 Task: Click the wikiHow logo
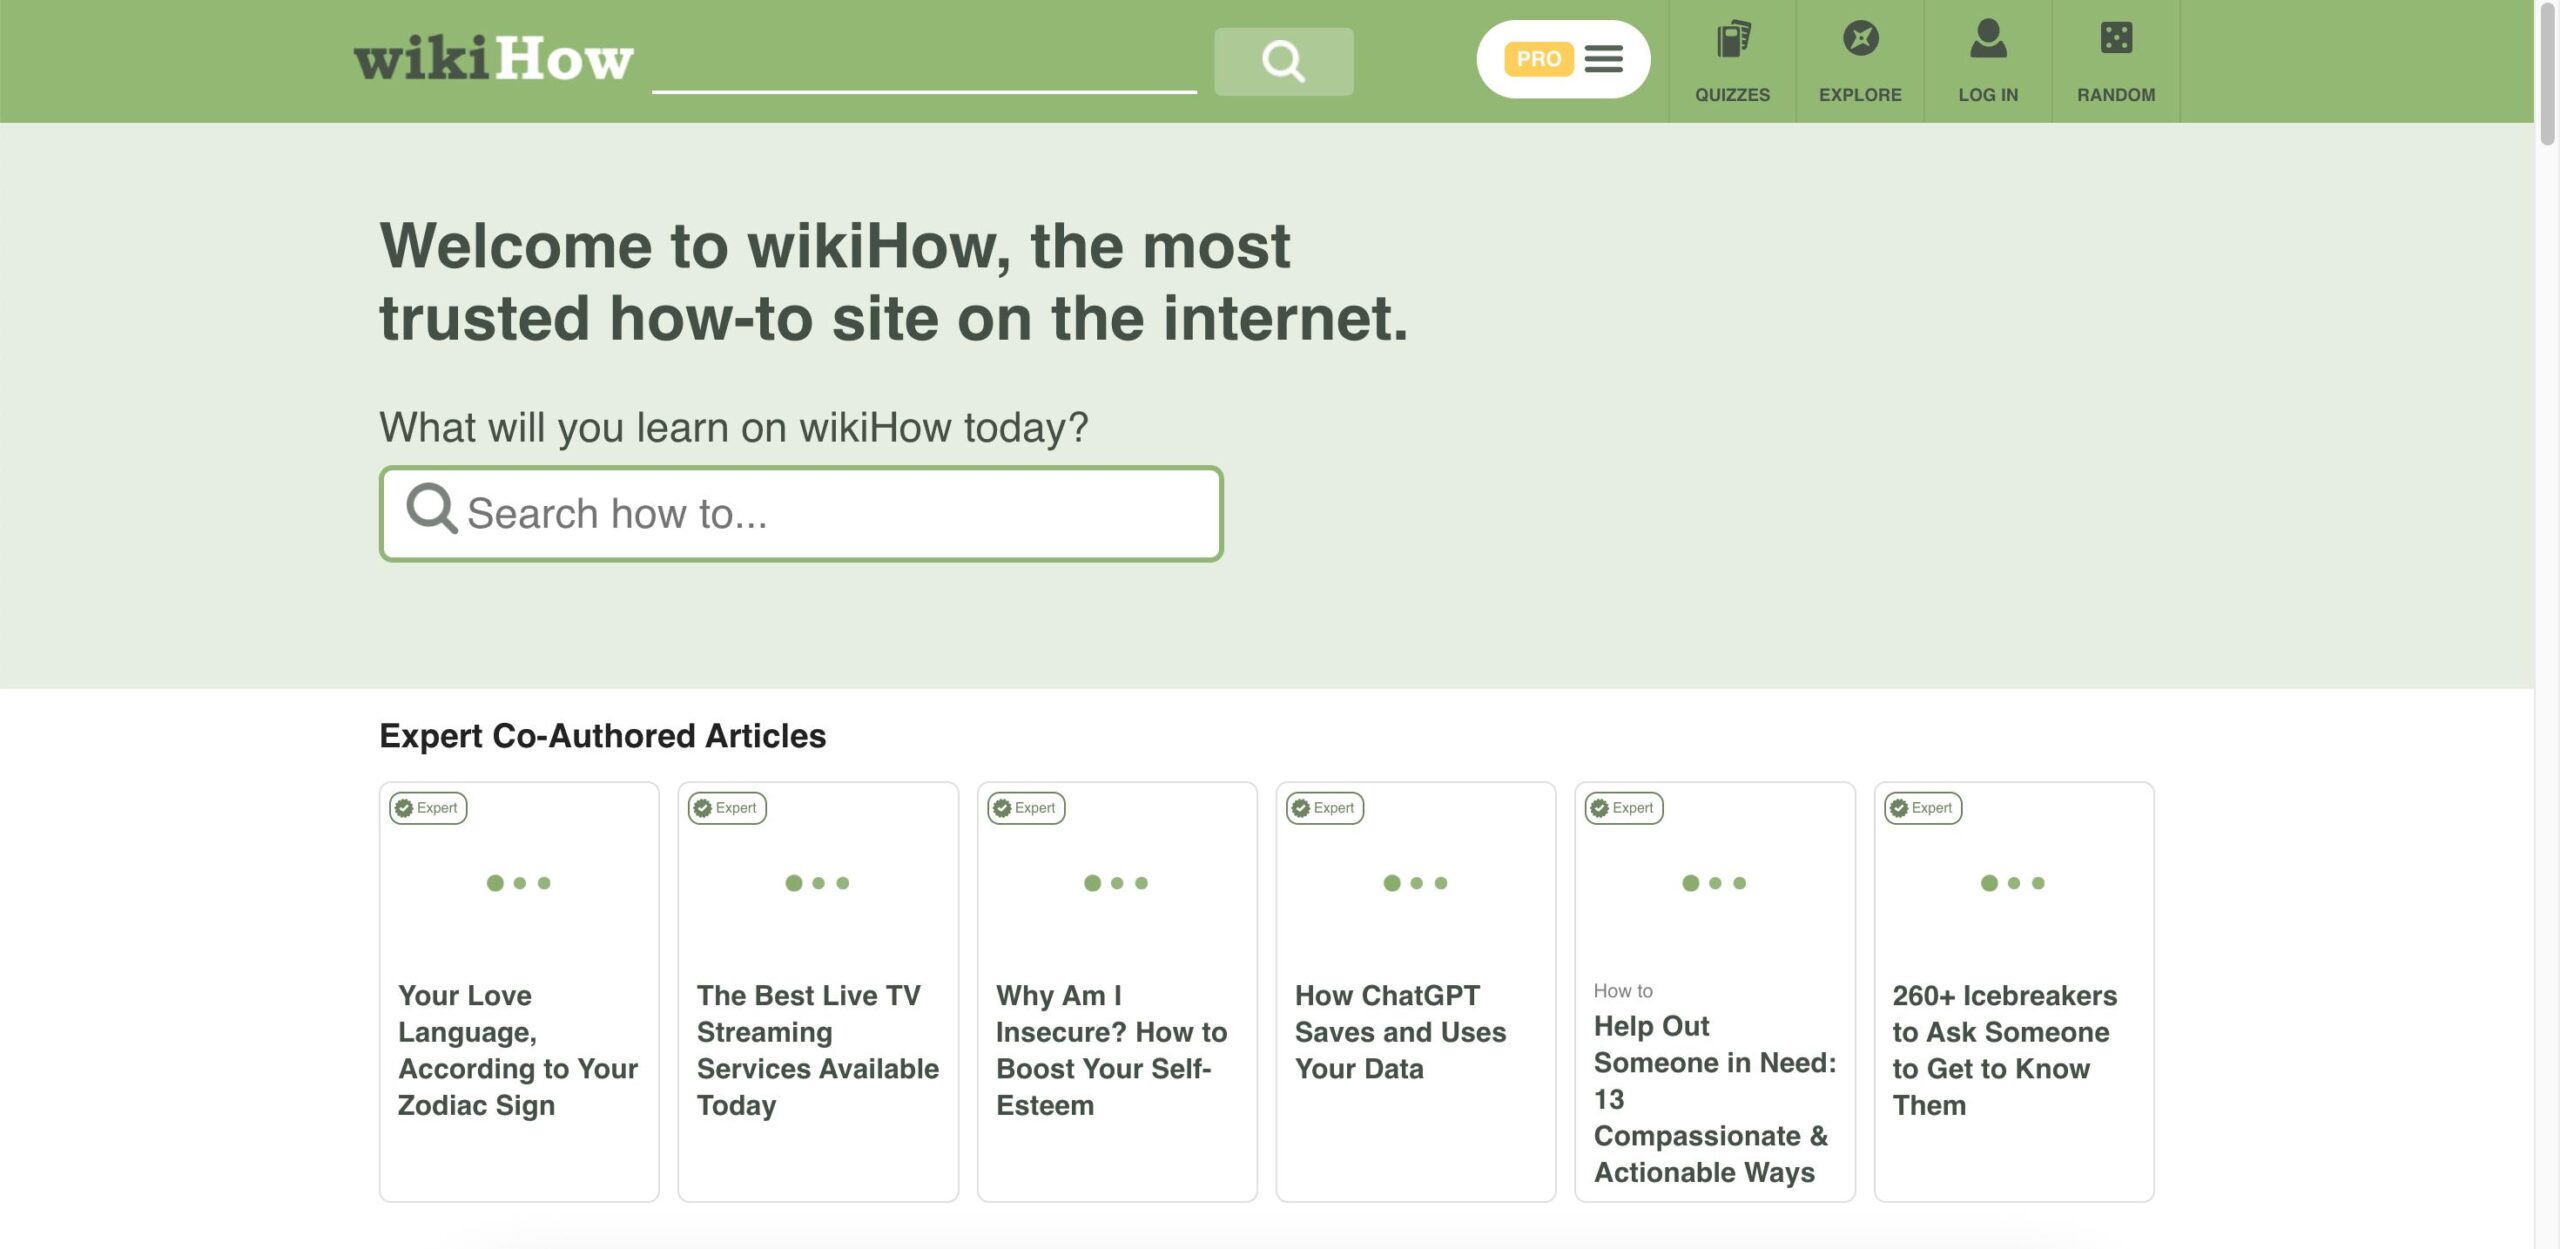tap(494, 59)
